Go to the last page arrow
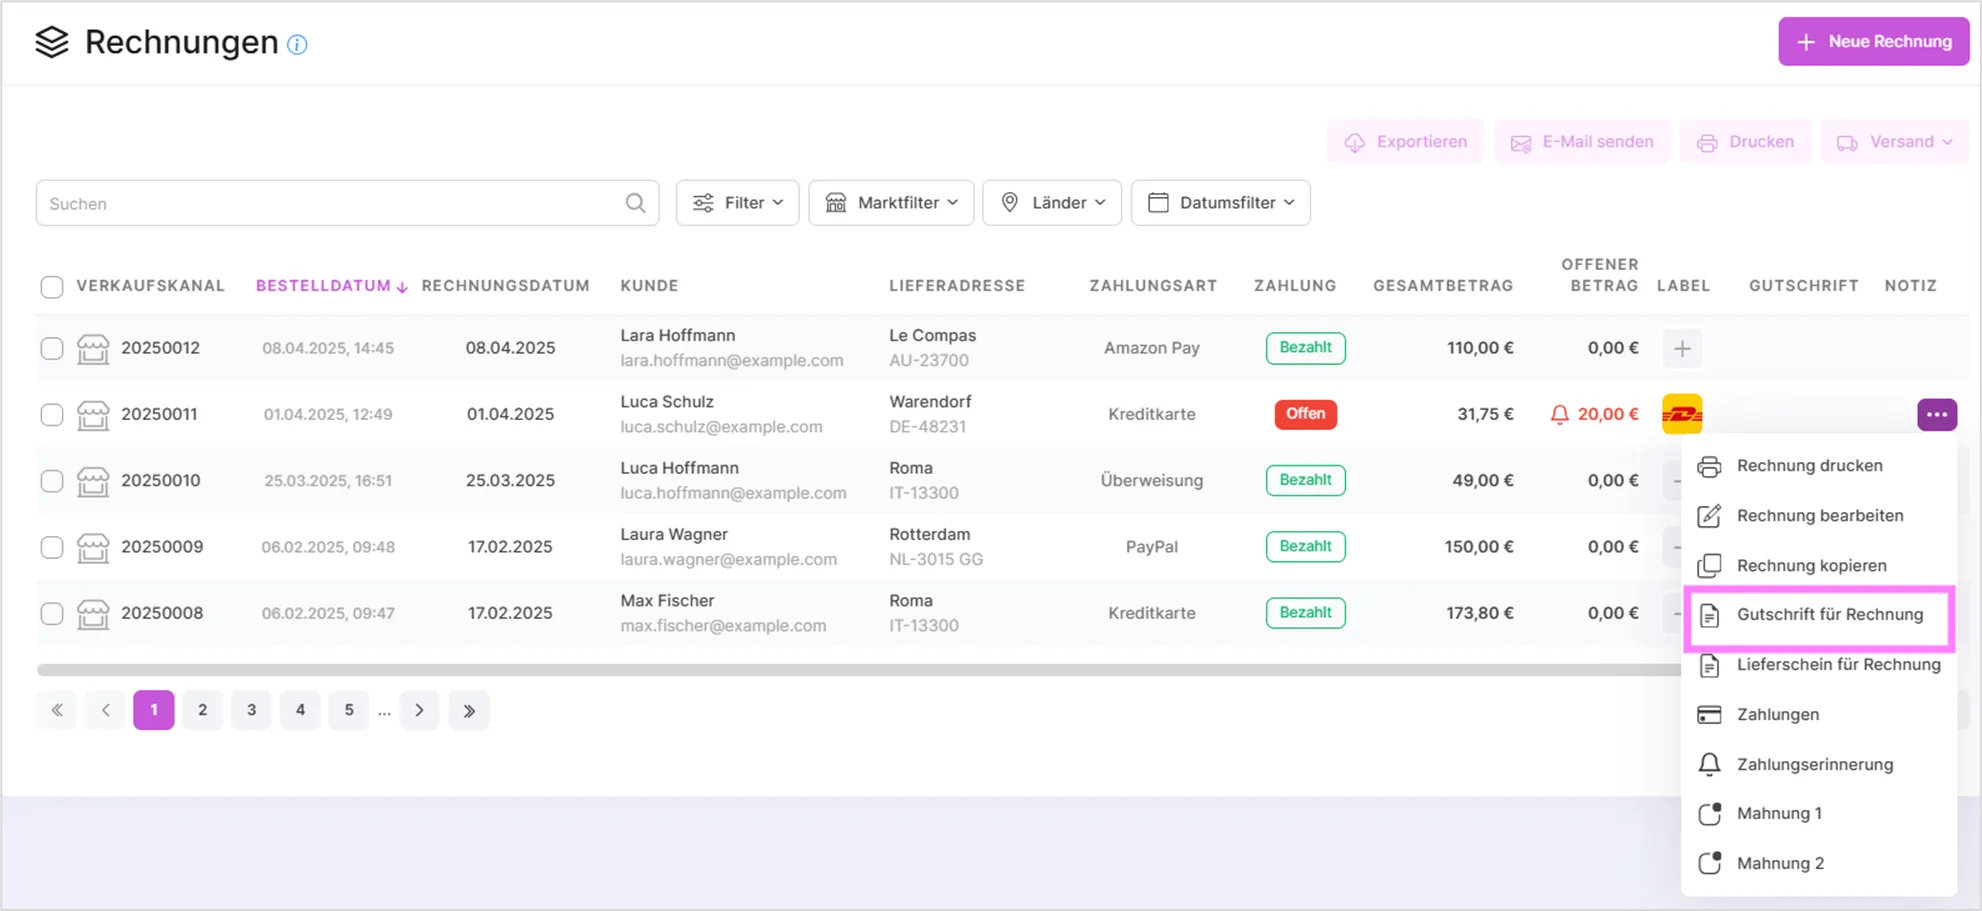This screenshot has width=1982, height=911. coord(469,710)
